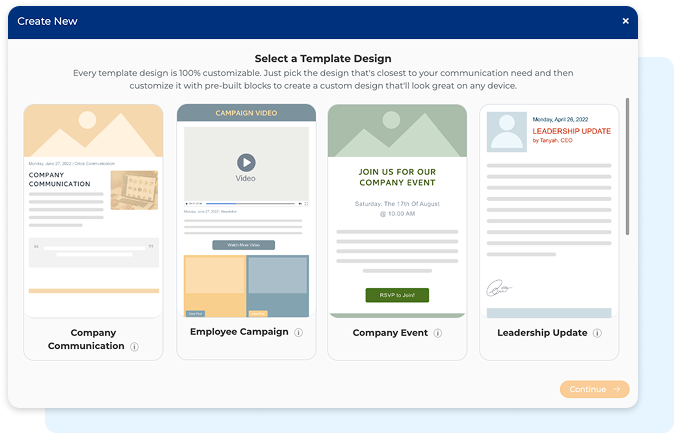The height and width of the screenshot is (433, 674).
Task: Click the laptop photo in Company Communication
Action: (134, 190)
